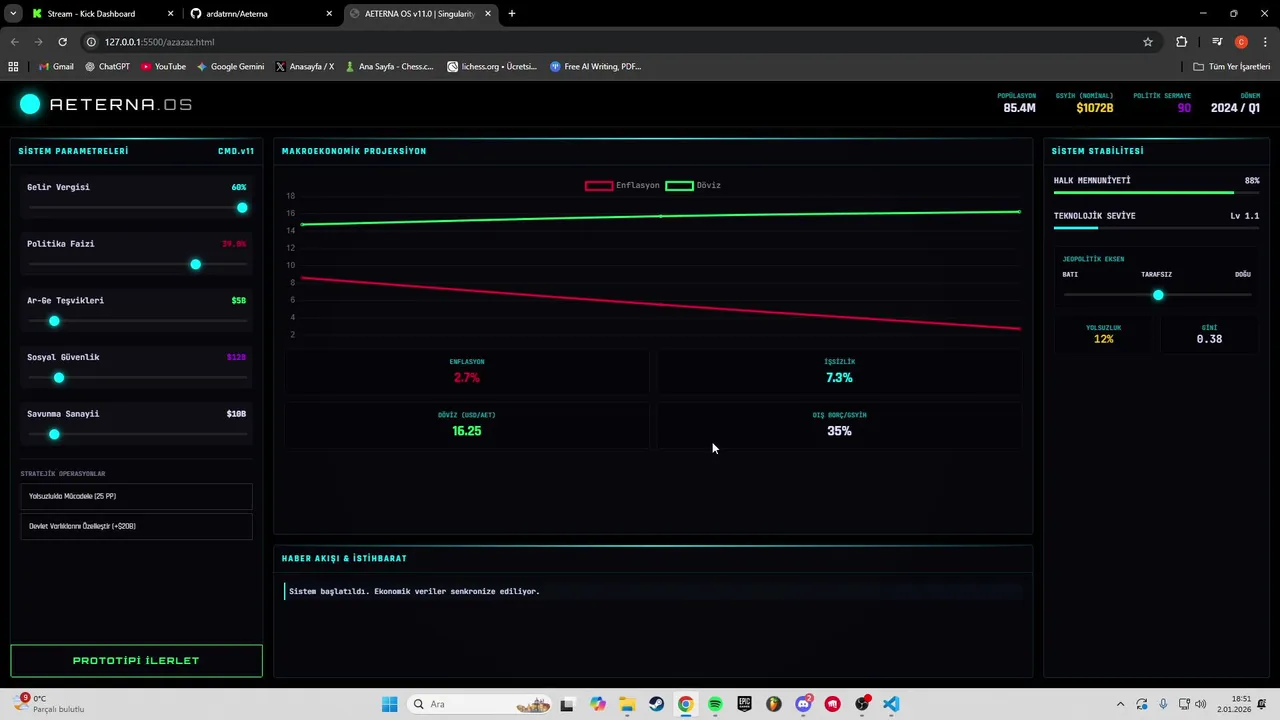Open Epic Games Launcher from taskbar

pyautogui.click(x=744, y=704)
